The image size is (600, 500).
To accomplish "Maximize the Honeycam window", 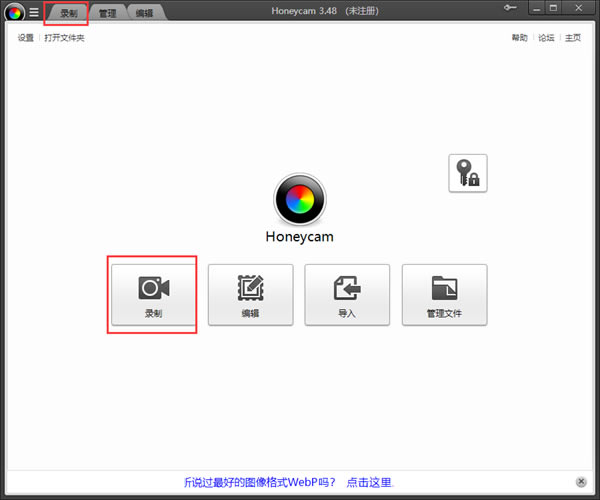I will point(553,8).
